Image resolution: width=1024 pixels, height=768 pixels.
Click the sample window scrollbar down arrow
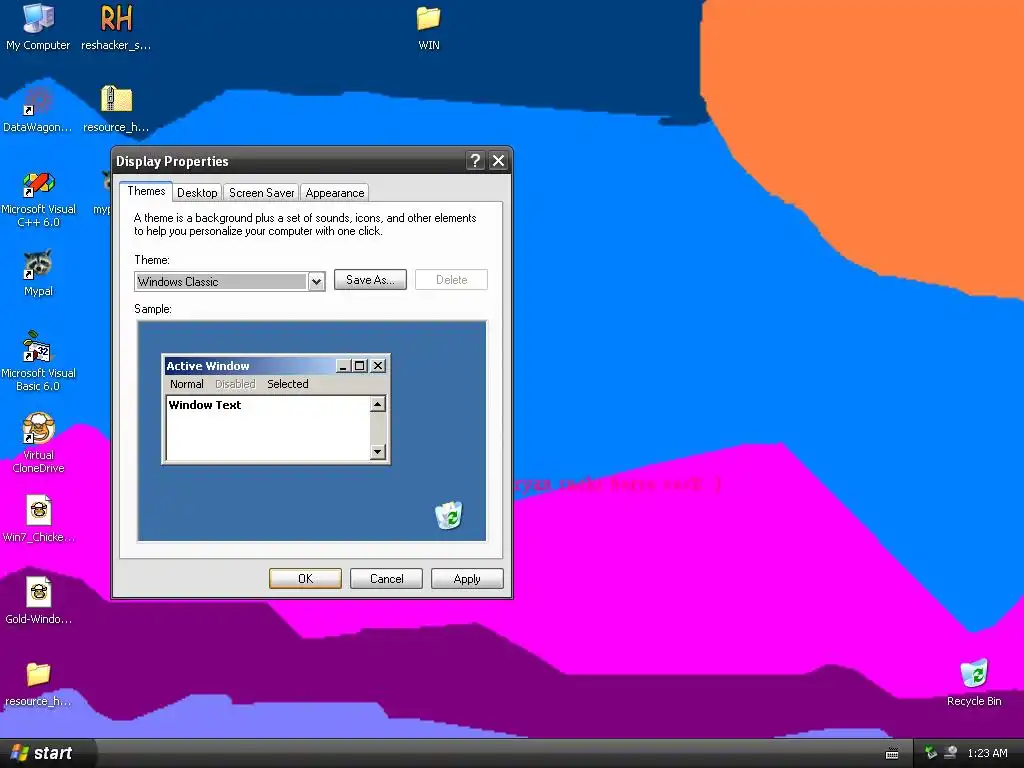coord(377,451)
